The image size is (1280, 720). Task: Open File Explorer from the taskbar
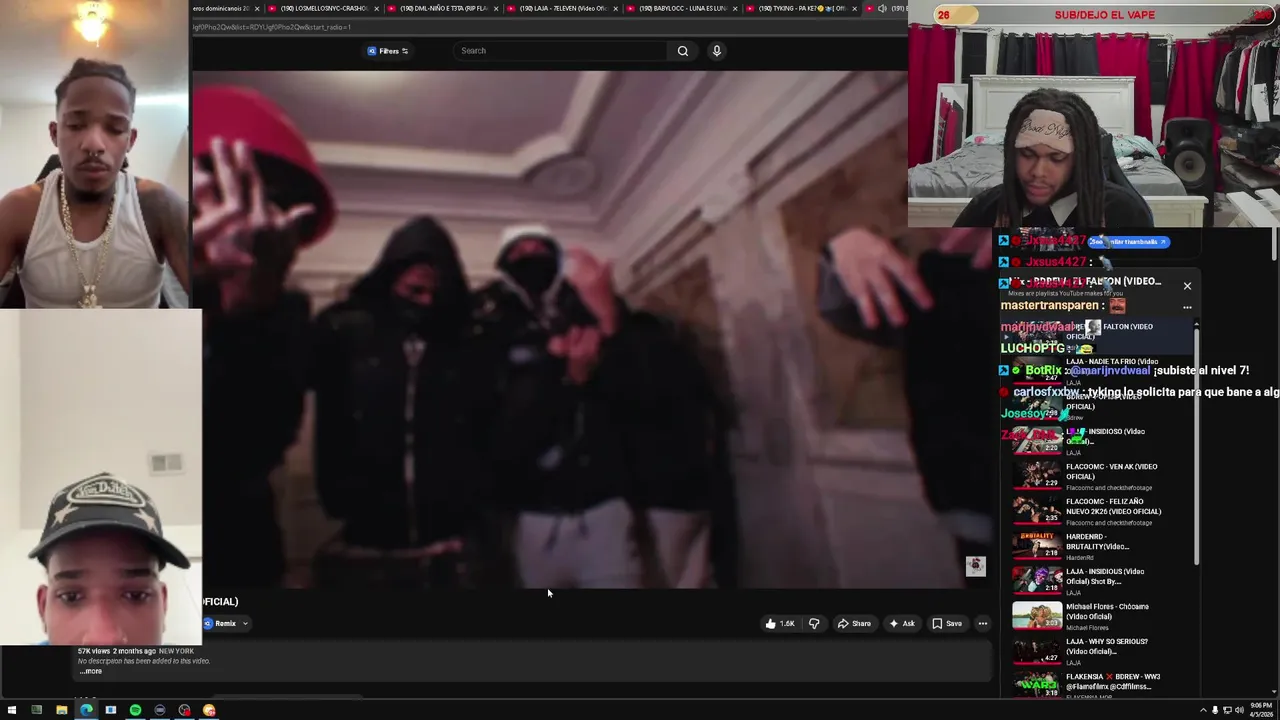(61, 710)
